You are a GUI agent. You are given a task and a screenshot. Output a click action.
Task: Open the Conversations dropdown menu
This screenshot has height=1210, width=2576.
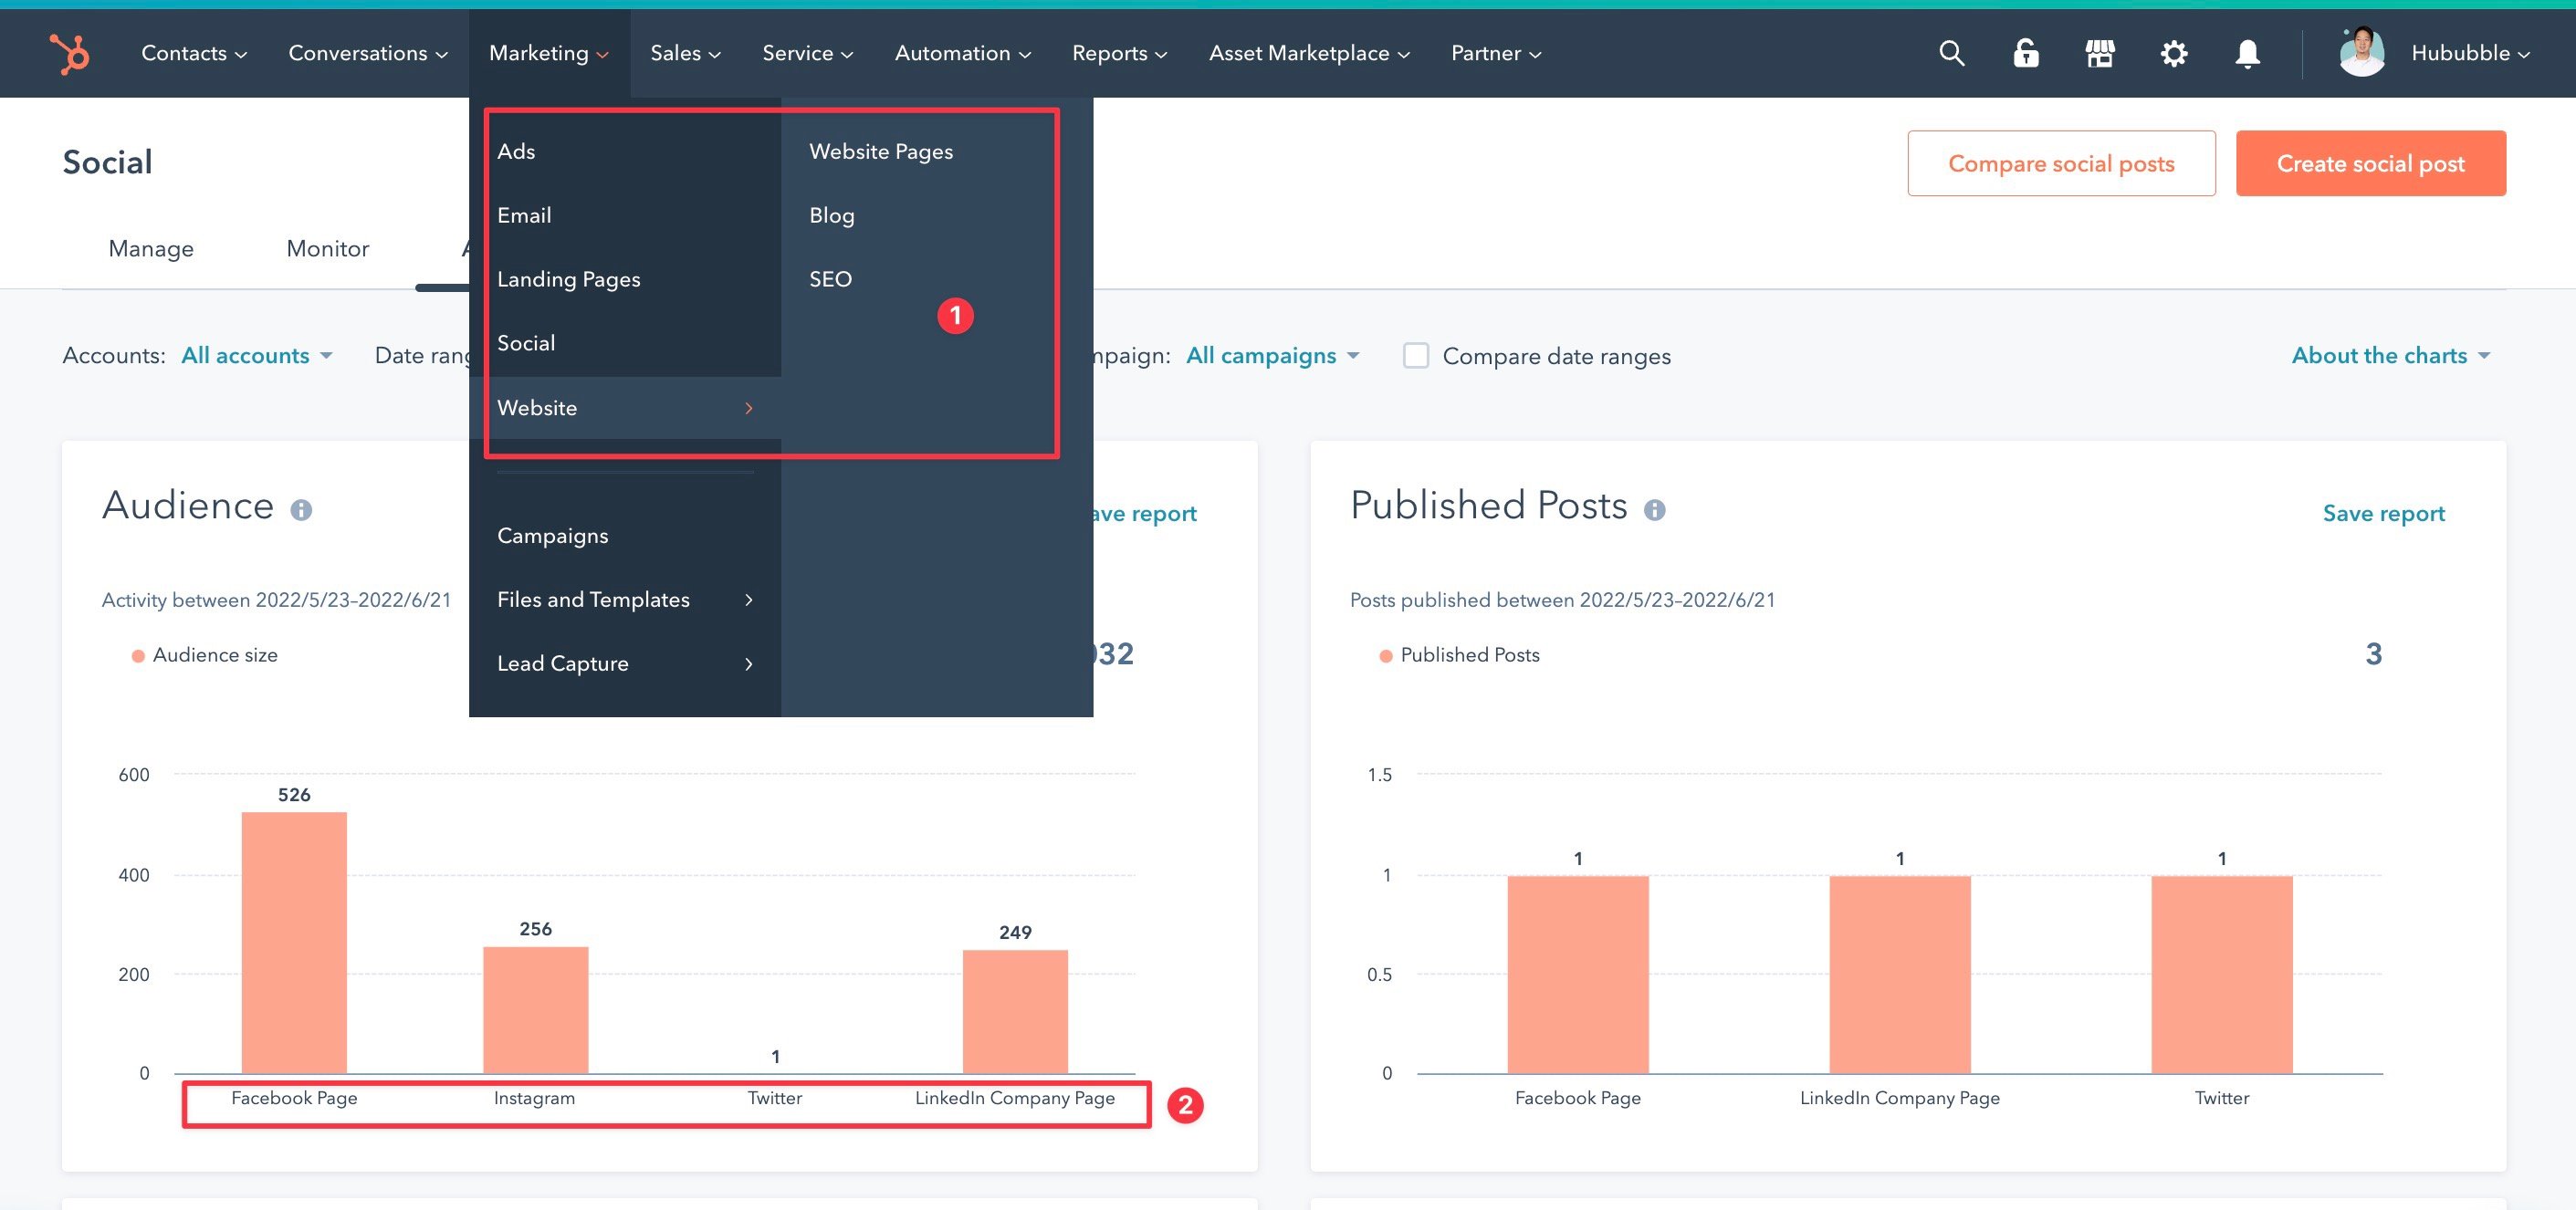(x=368, y=53)
